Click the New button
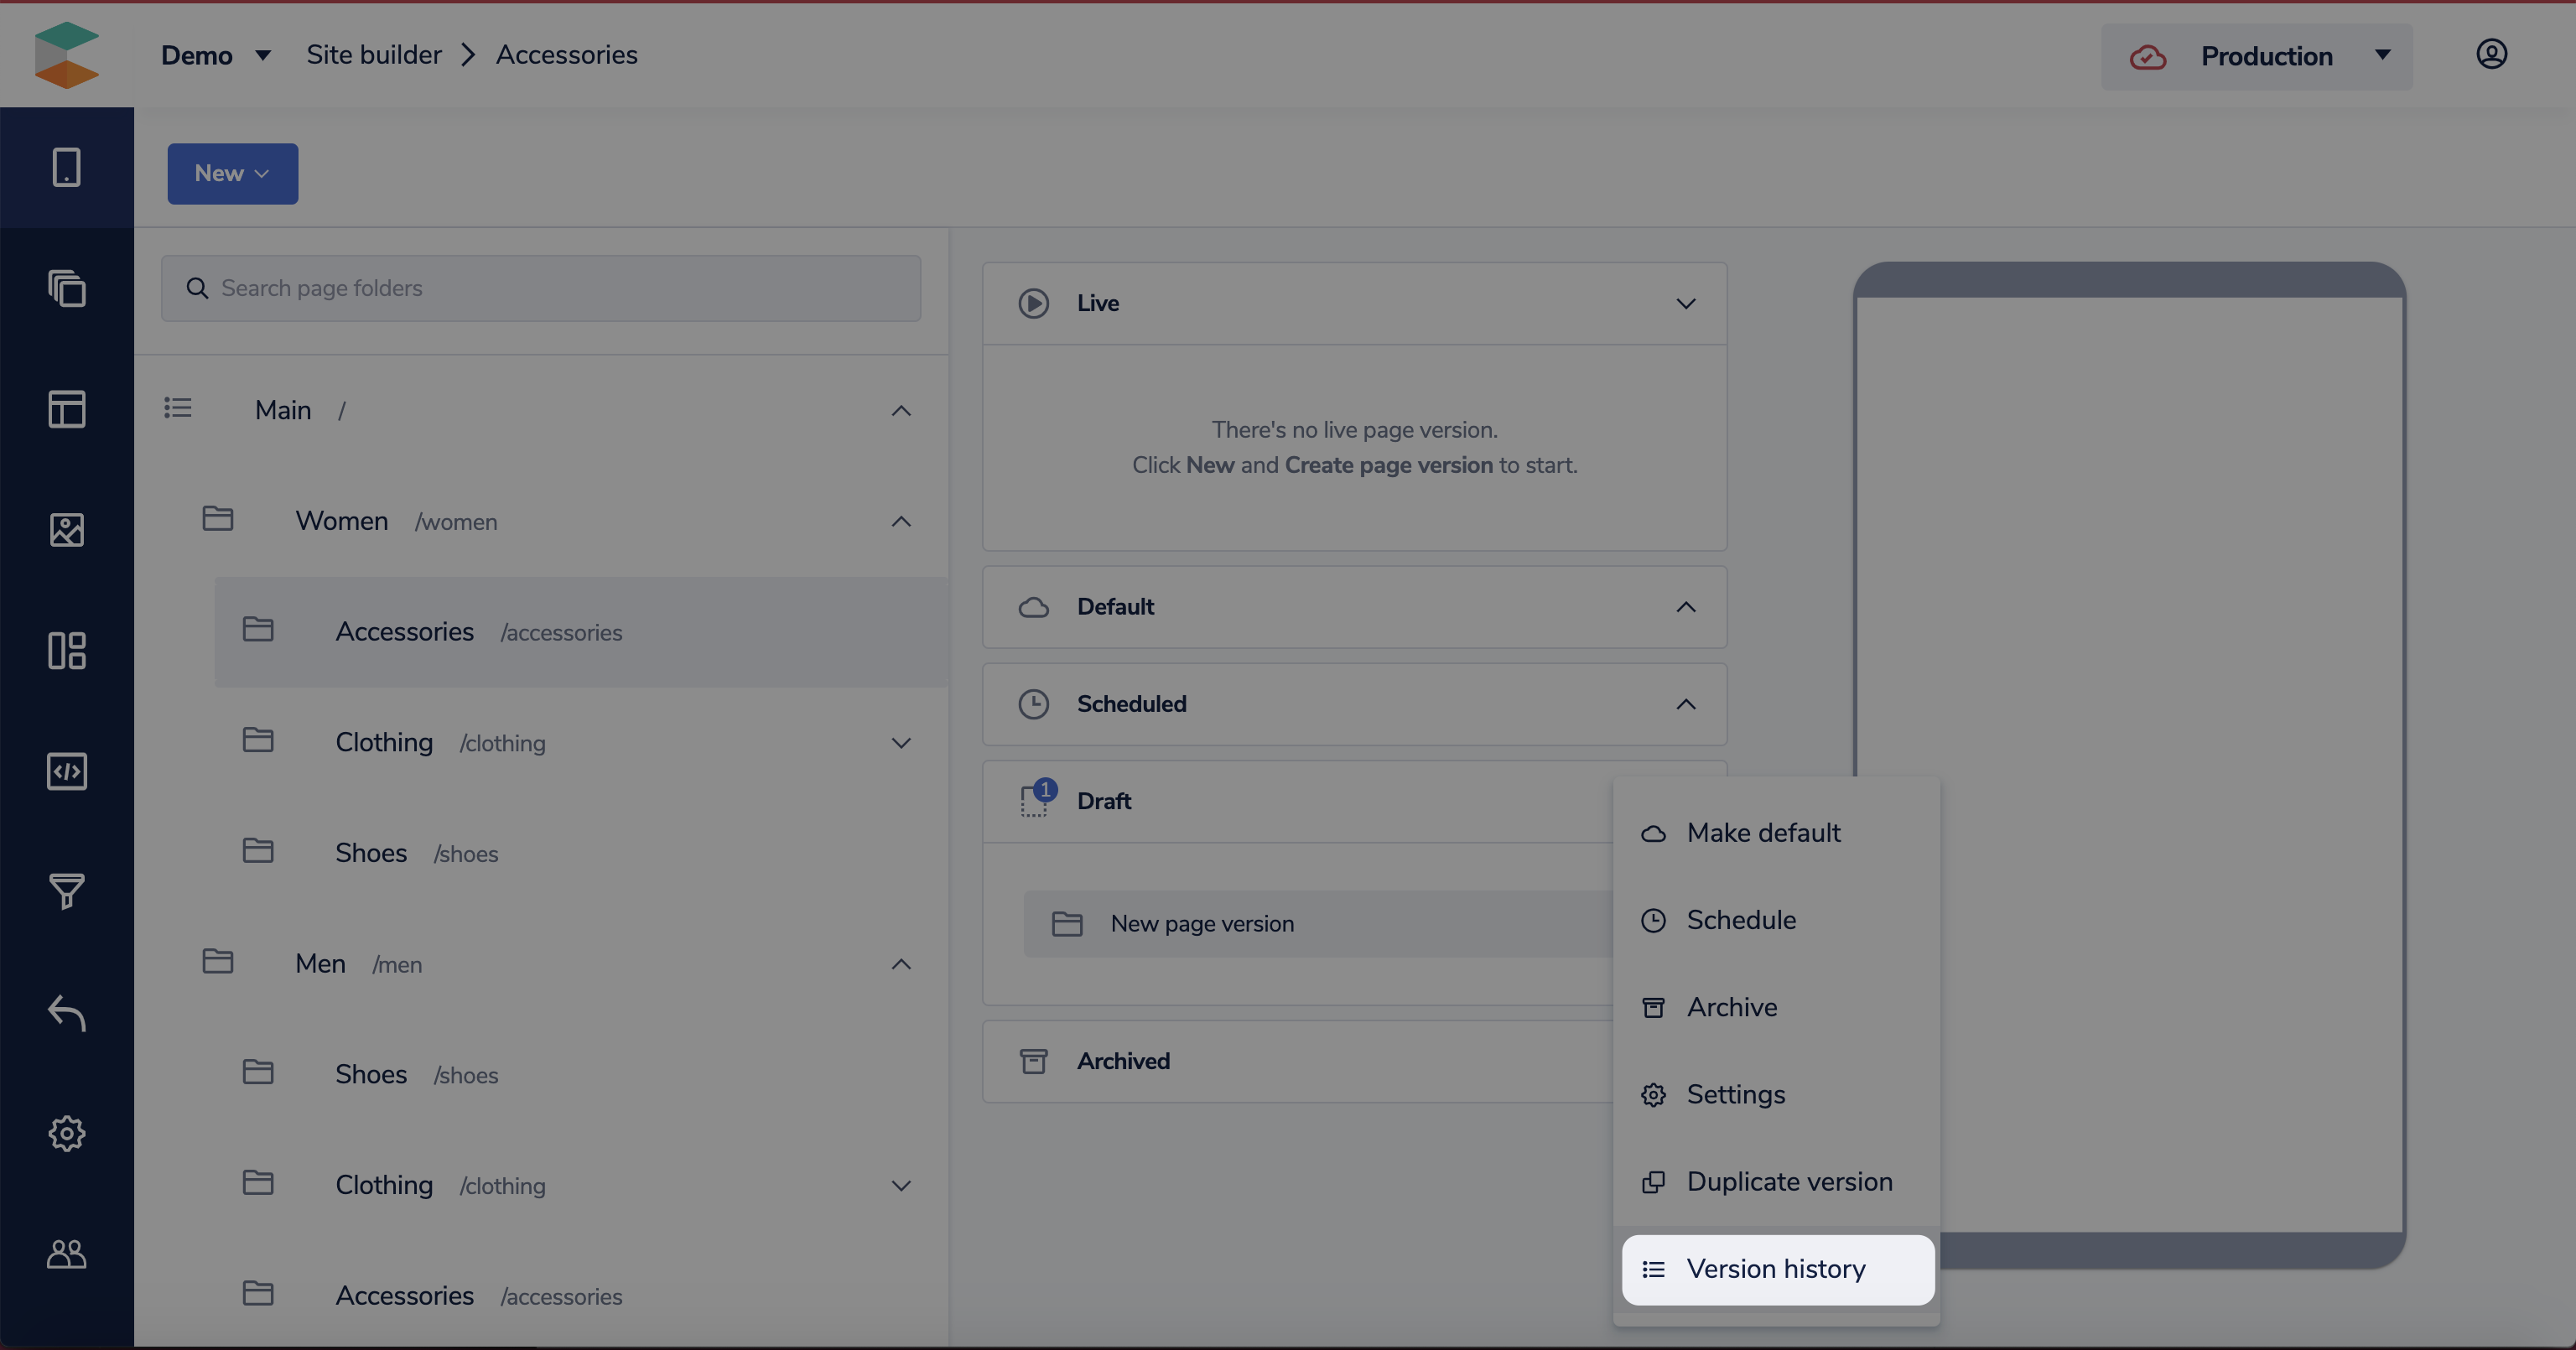2576x1350 pixels. (x=232, y=173)
